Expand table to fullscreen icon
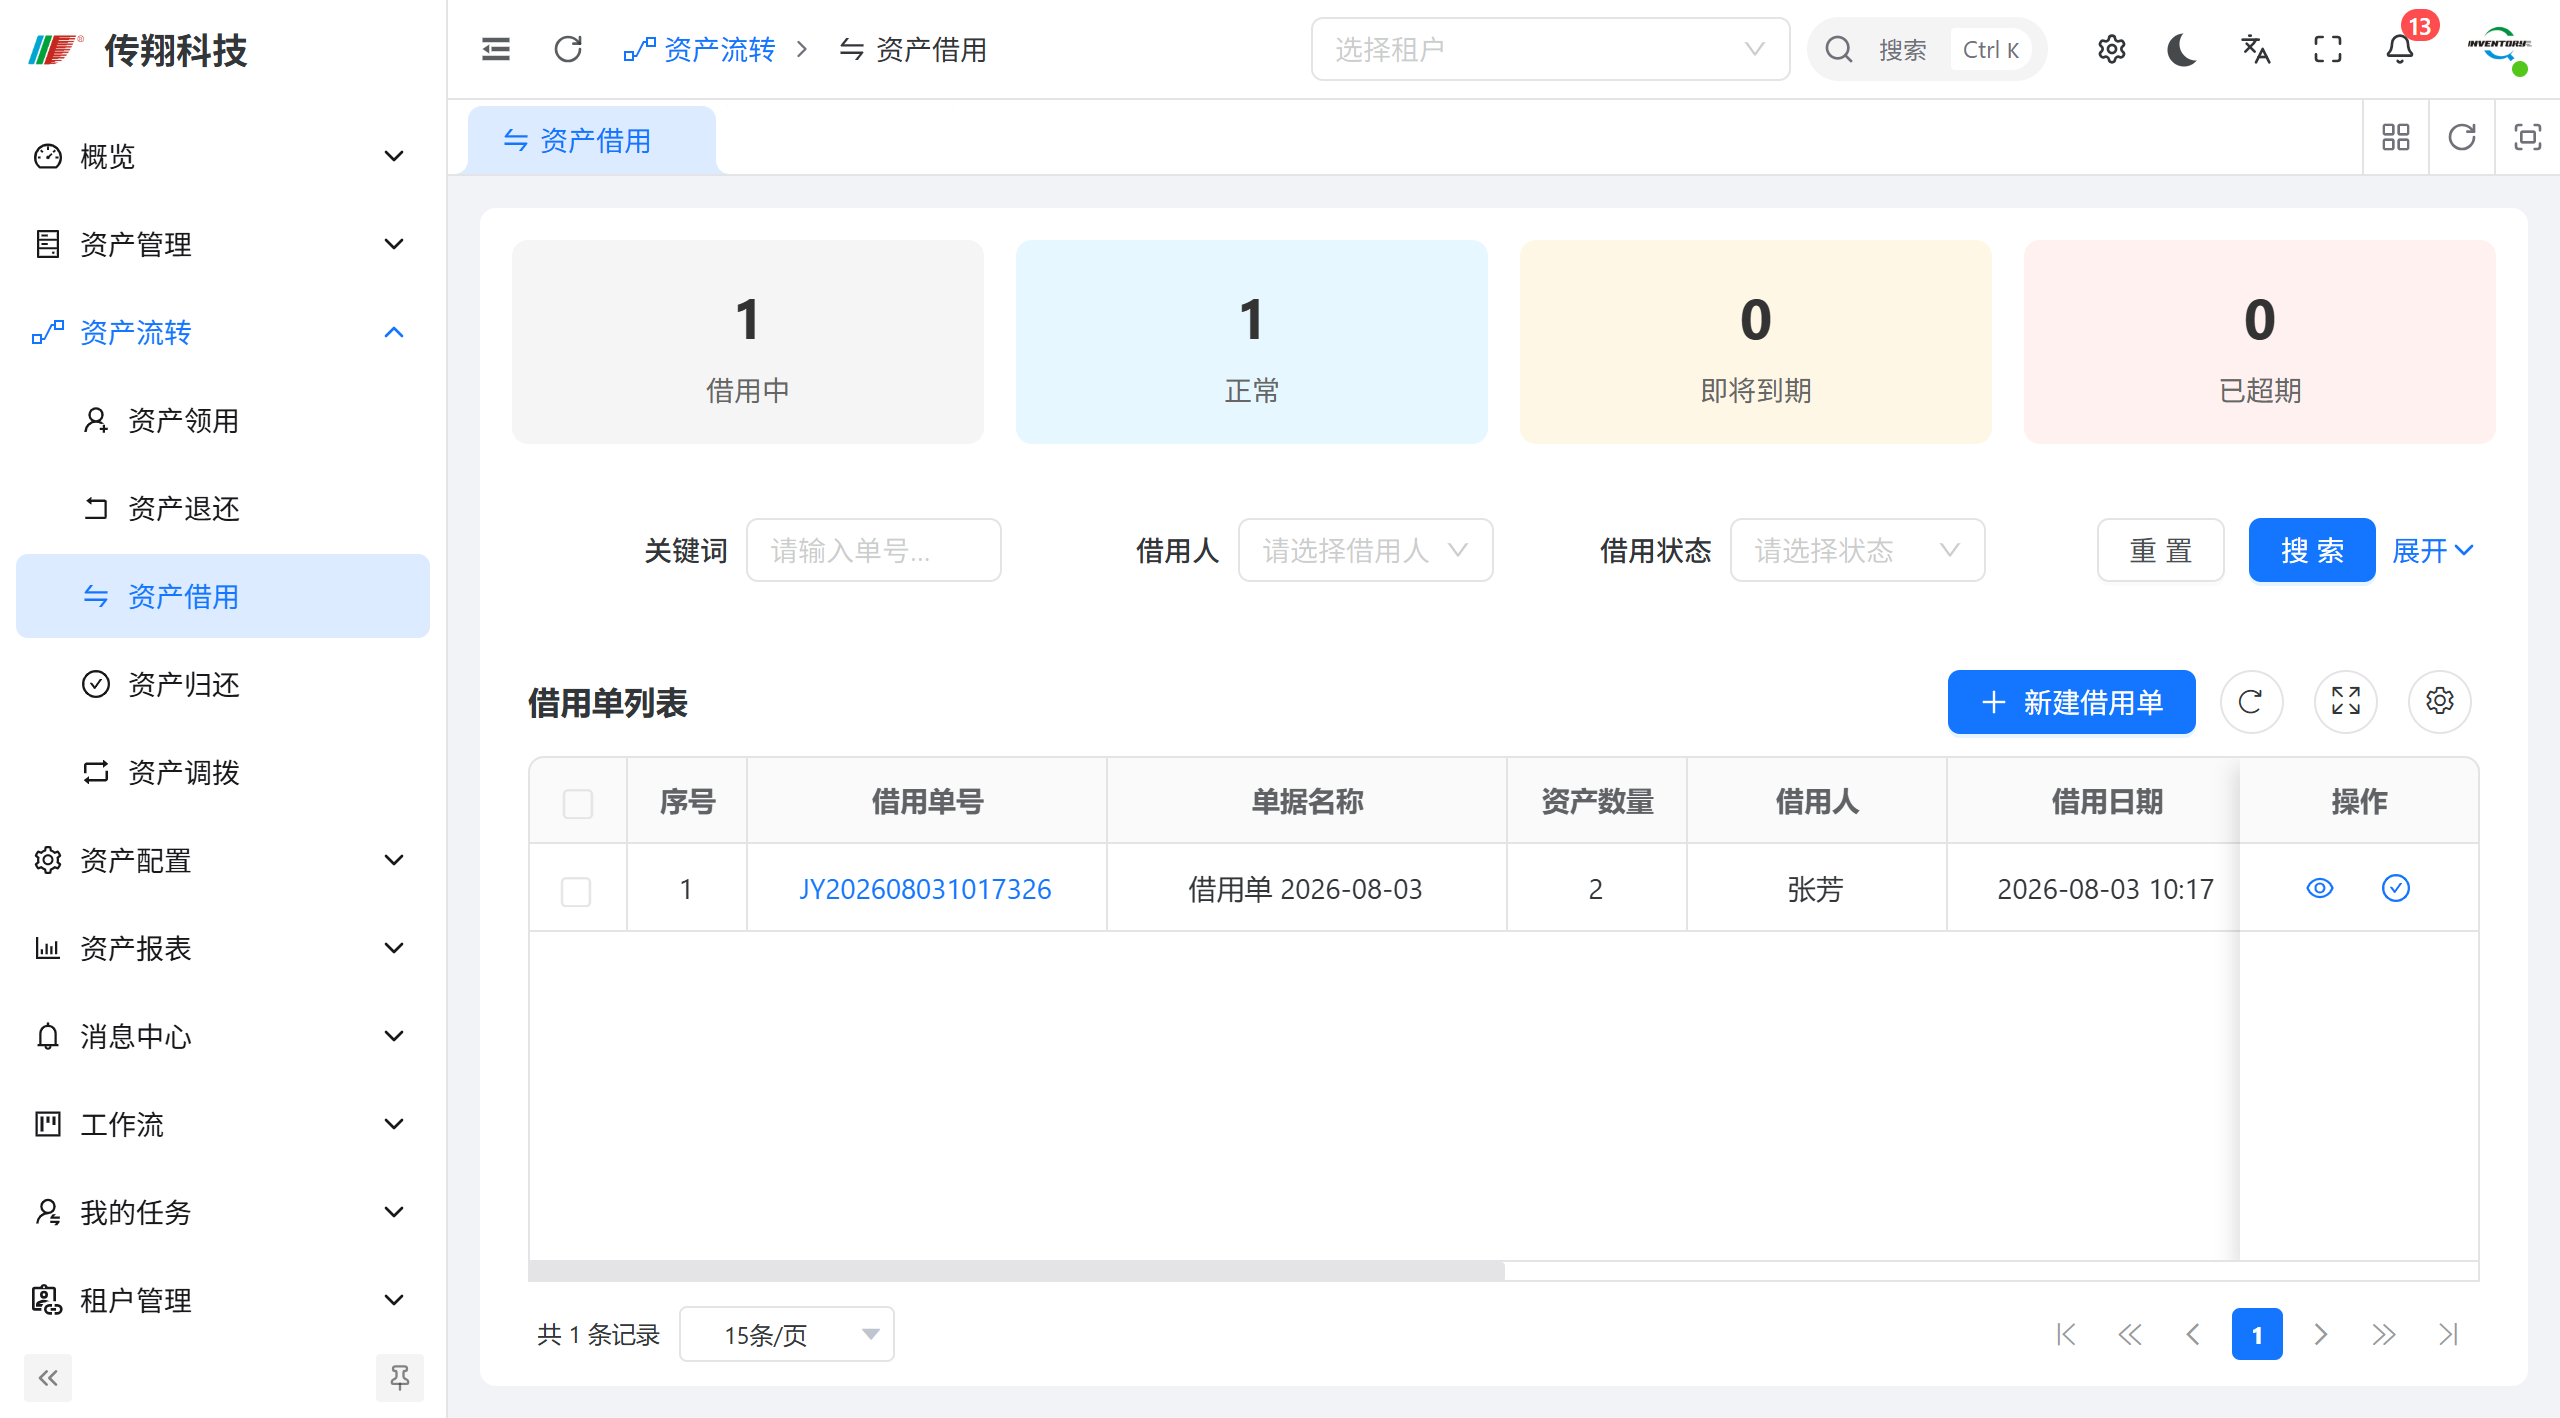2560x1418 pixels. point(2346,702)
